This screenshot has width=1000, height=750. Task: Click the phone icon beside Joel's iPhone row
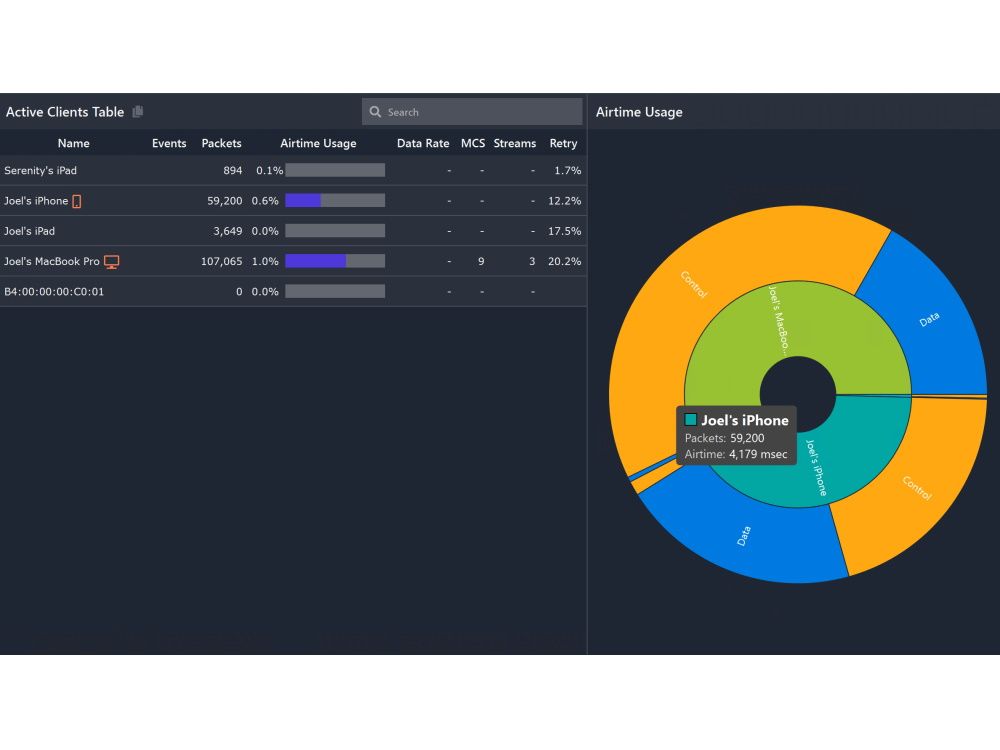coord(77,202)
